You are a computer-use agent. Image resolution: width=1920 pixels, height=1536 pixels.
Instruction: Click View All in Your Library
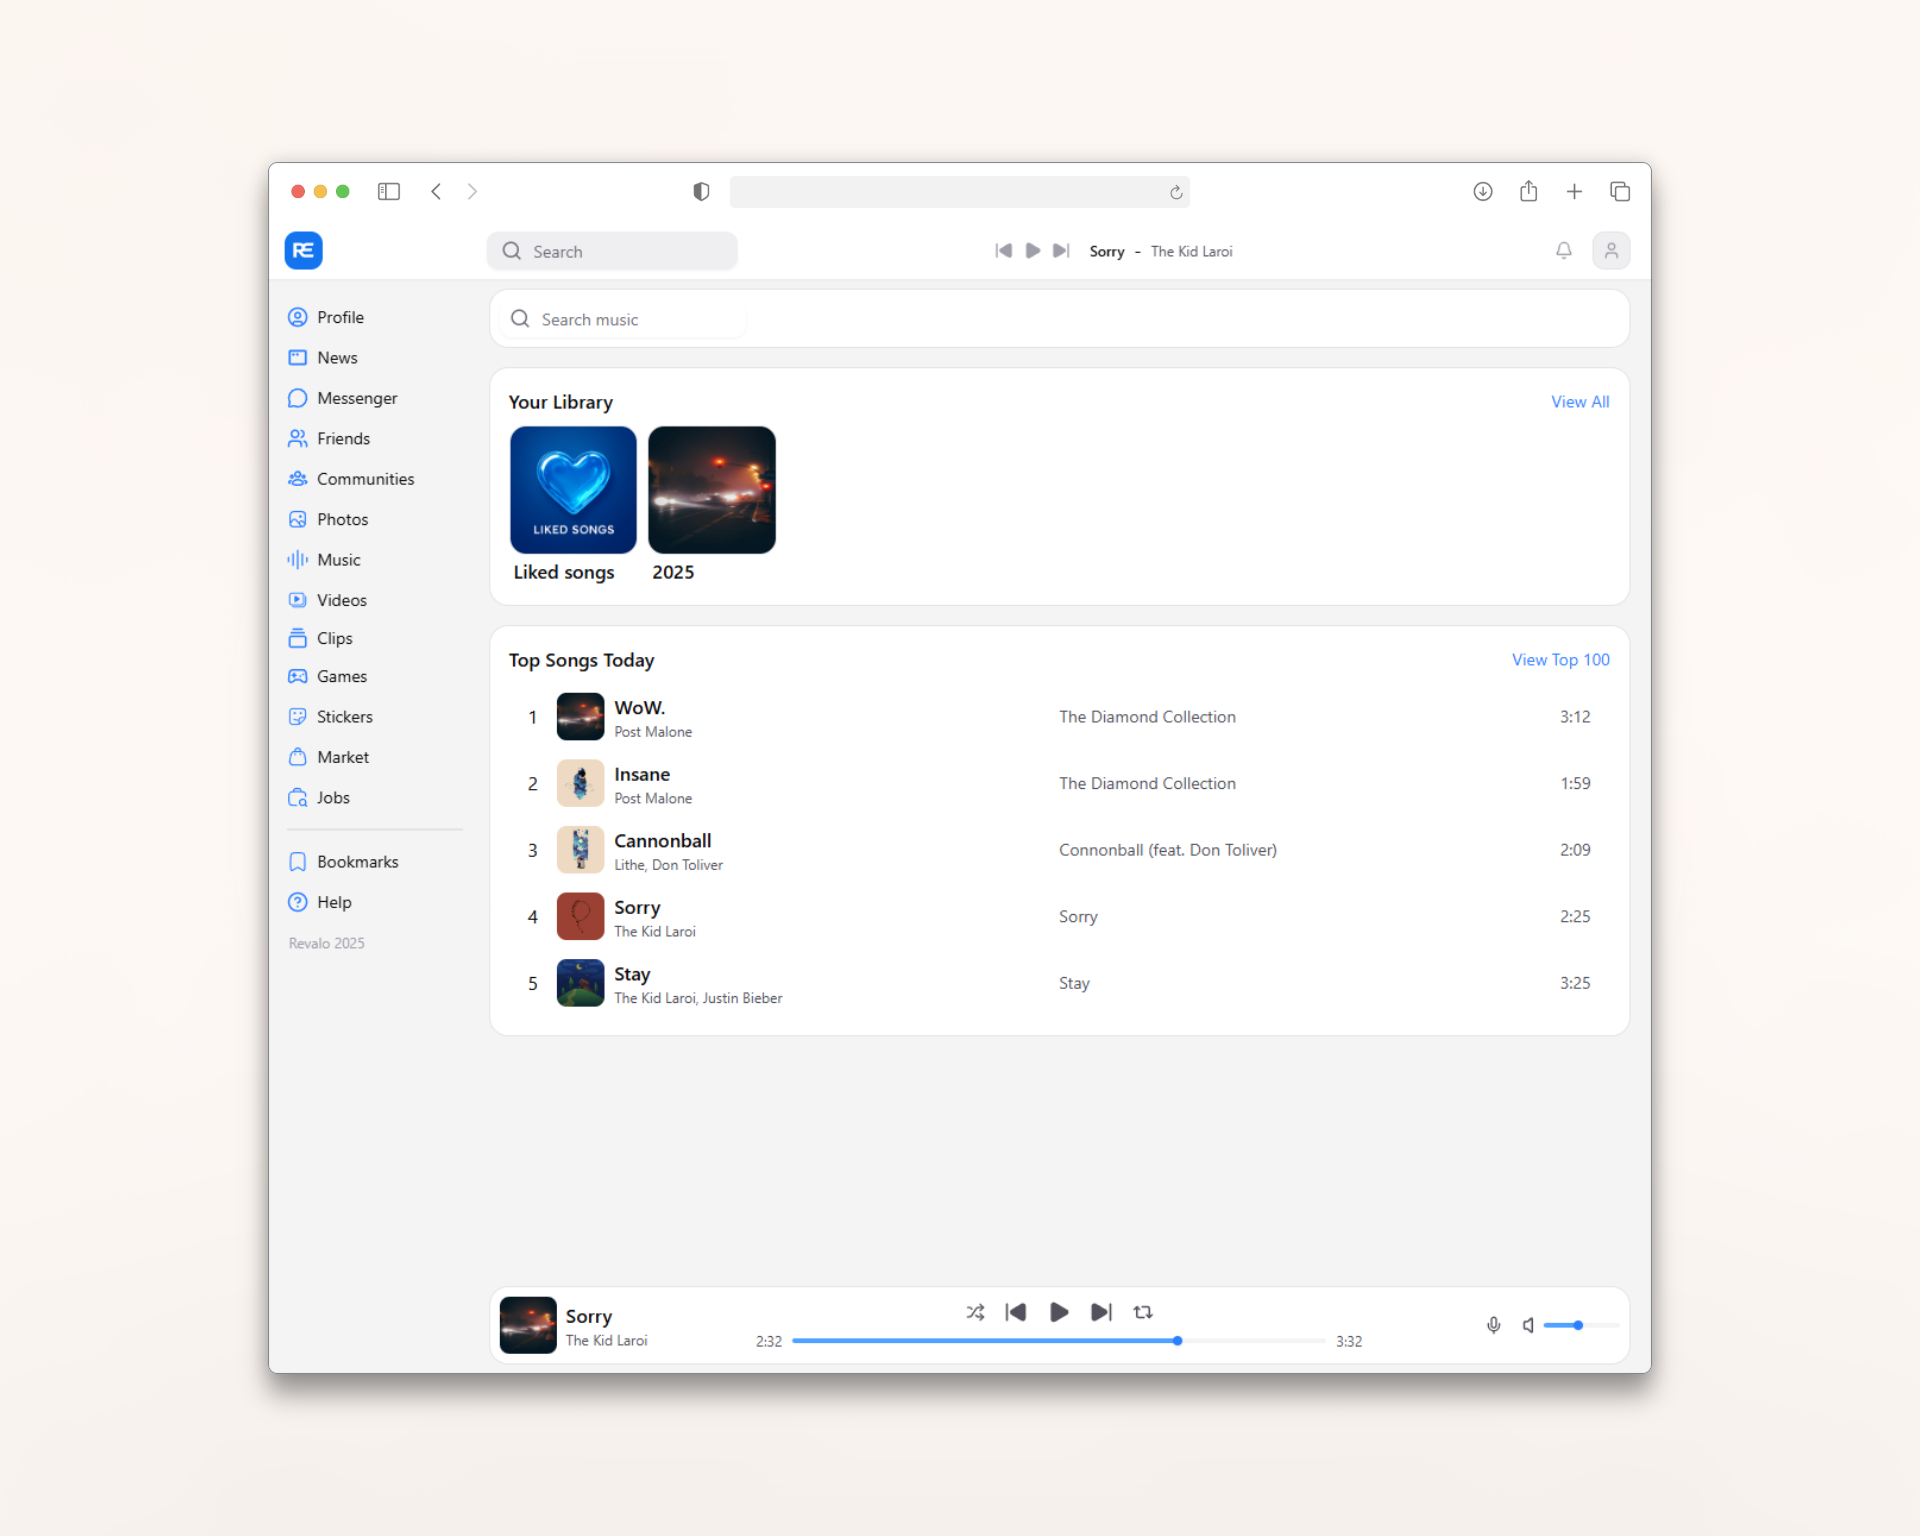click(1580, 401)
